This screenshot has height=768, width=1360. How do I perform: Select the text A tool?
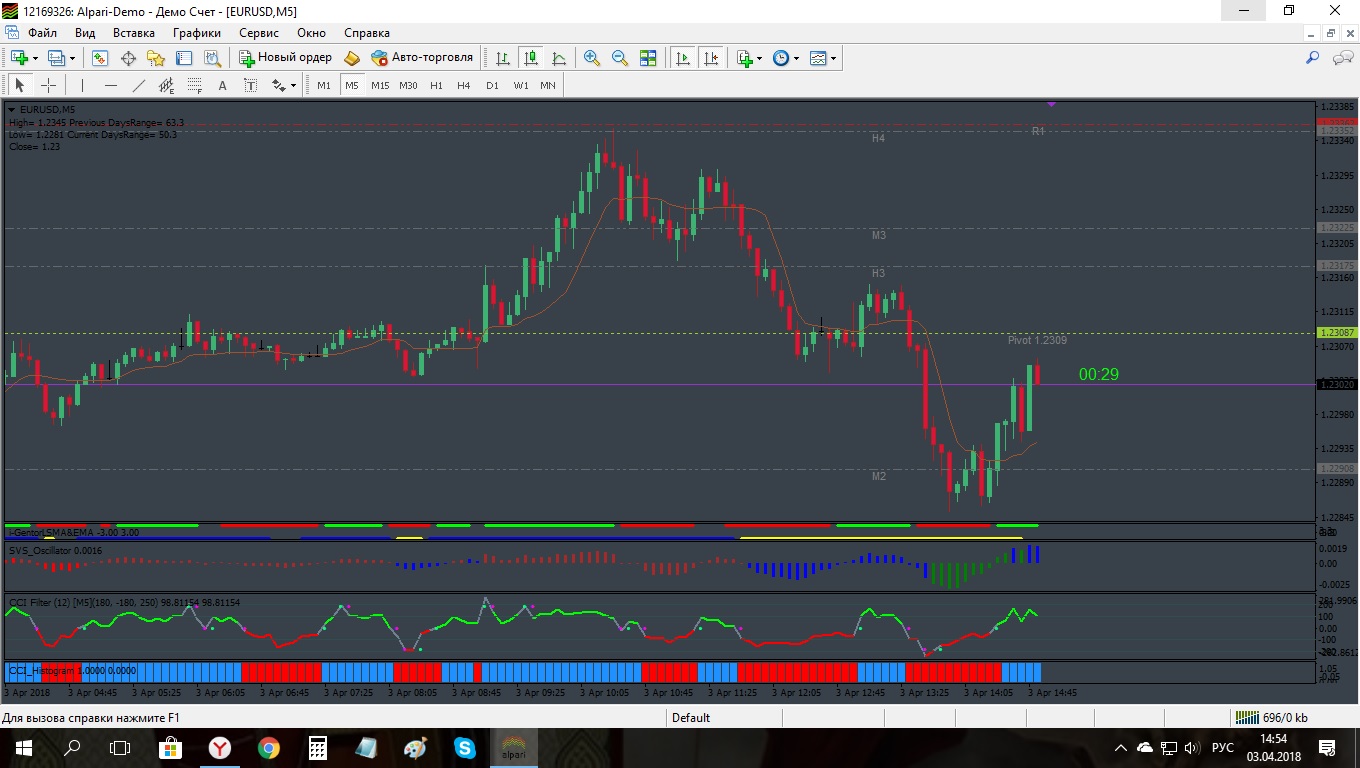(222, 85)
